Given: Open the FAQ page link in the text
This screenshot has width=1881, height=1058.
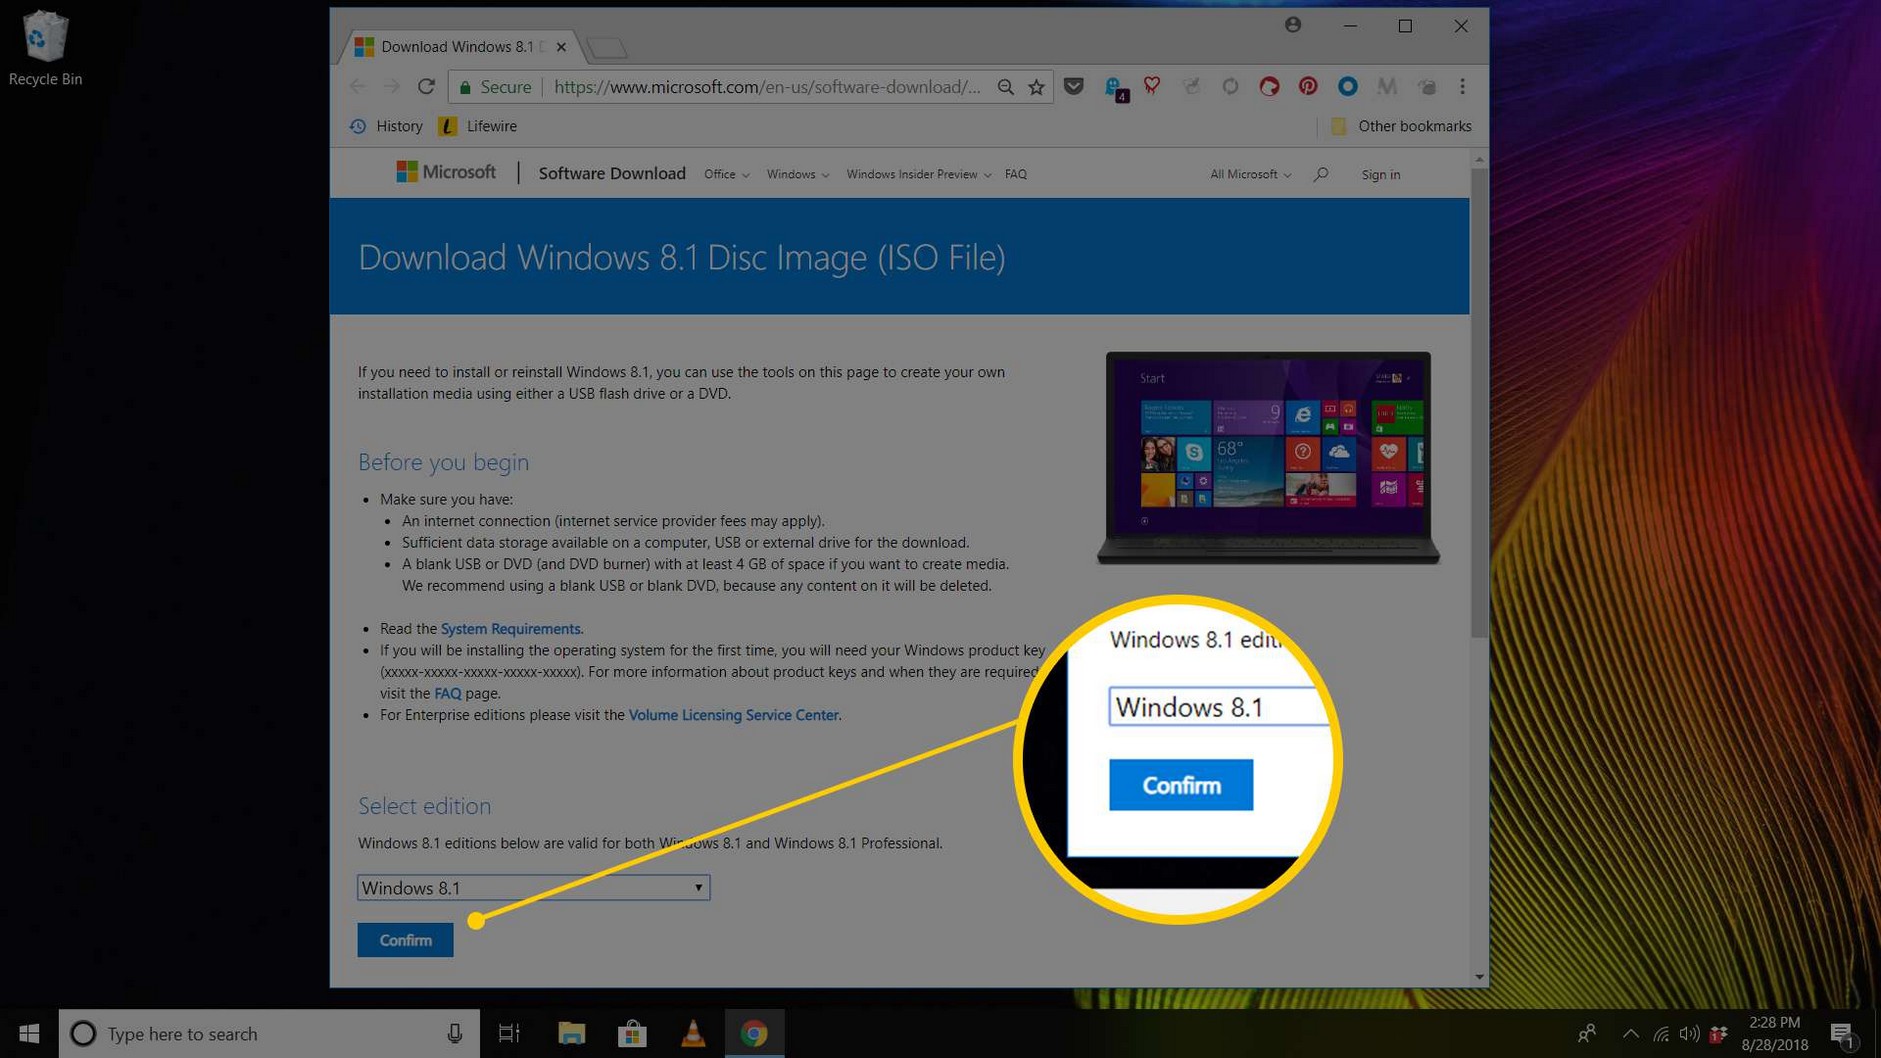Looking at the screenshot, I should (x=447, y=693).
